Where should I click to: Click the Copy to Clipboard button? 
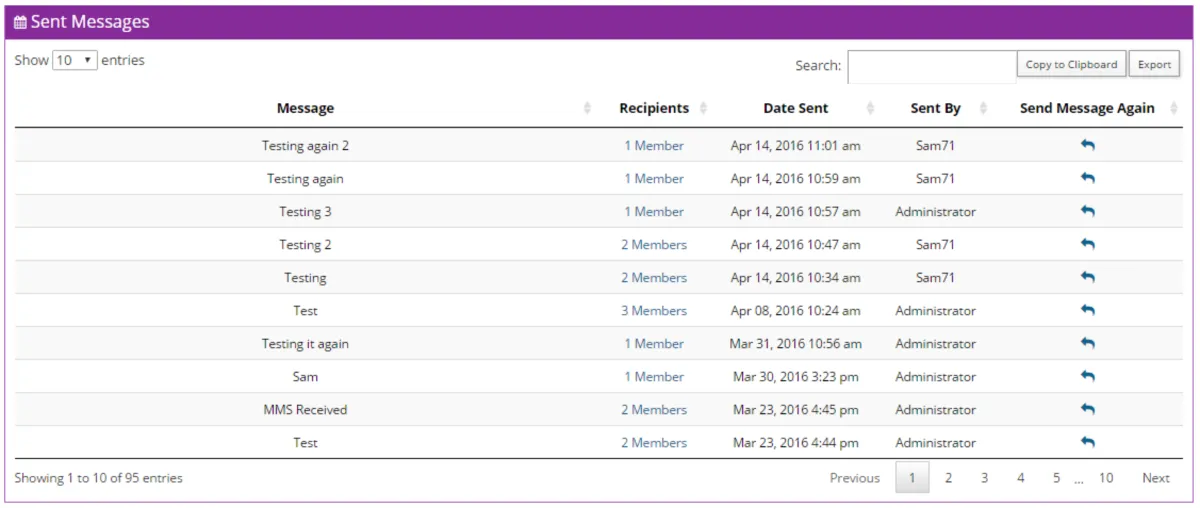click(1071, 64)
